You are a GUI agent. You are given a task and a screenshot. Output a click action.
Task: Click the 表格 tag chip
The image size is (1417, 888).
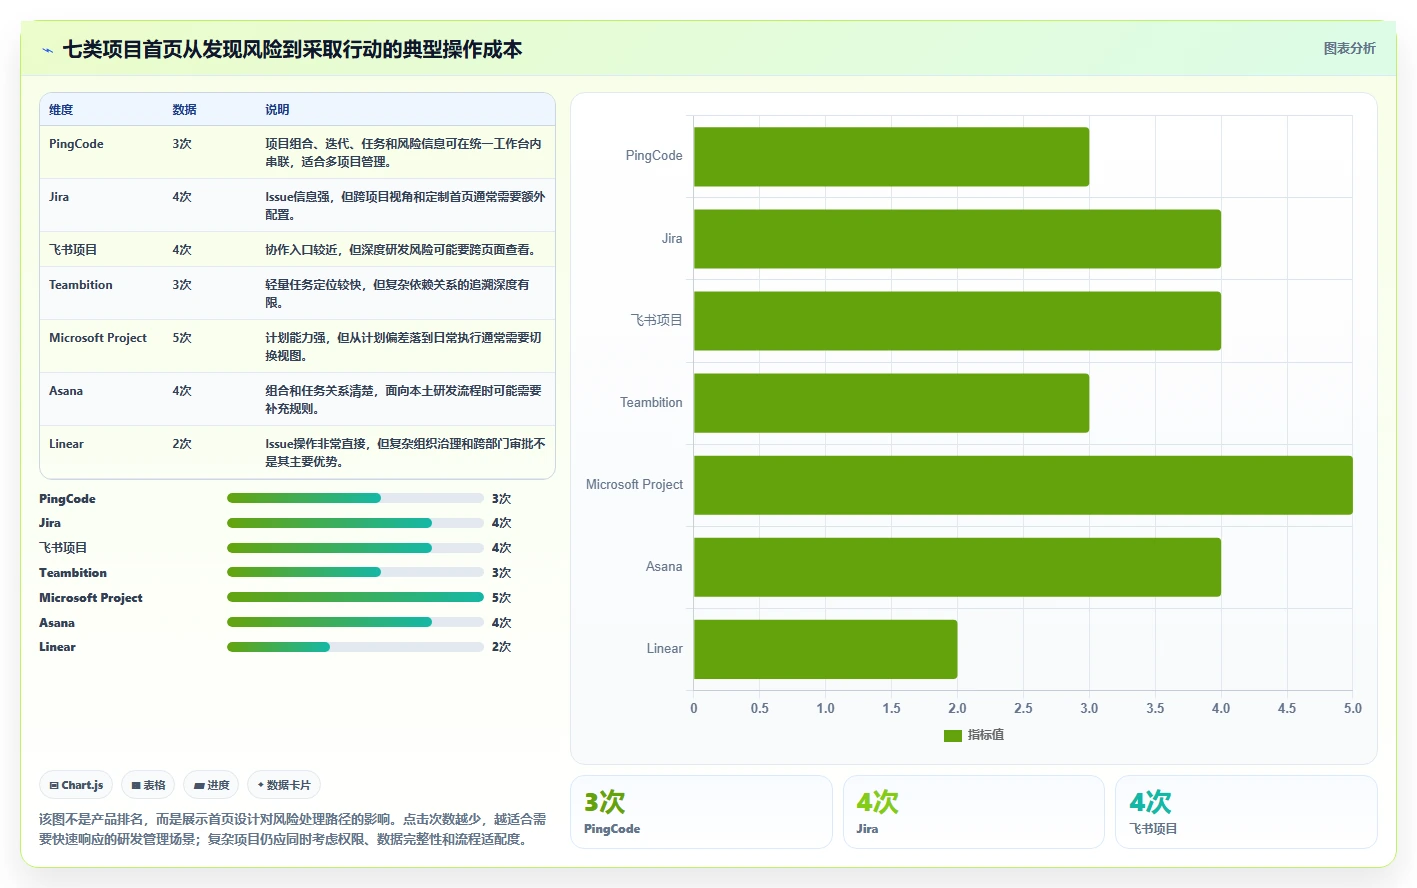(148, 785)
